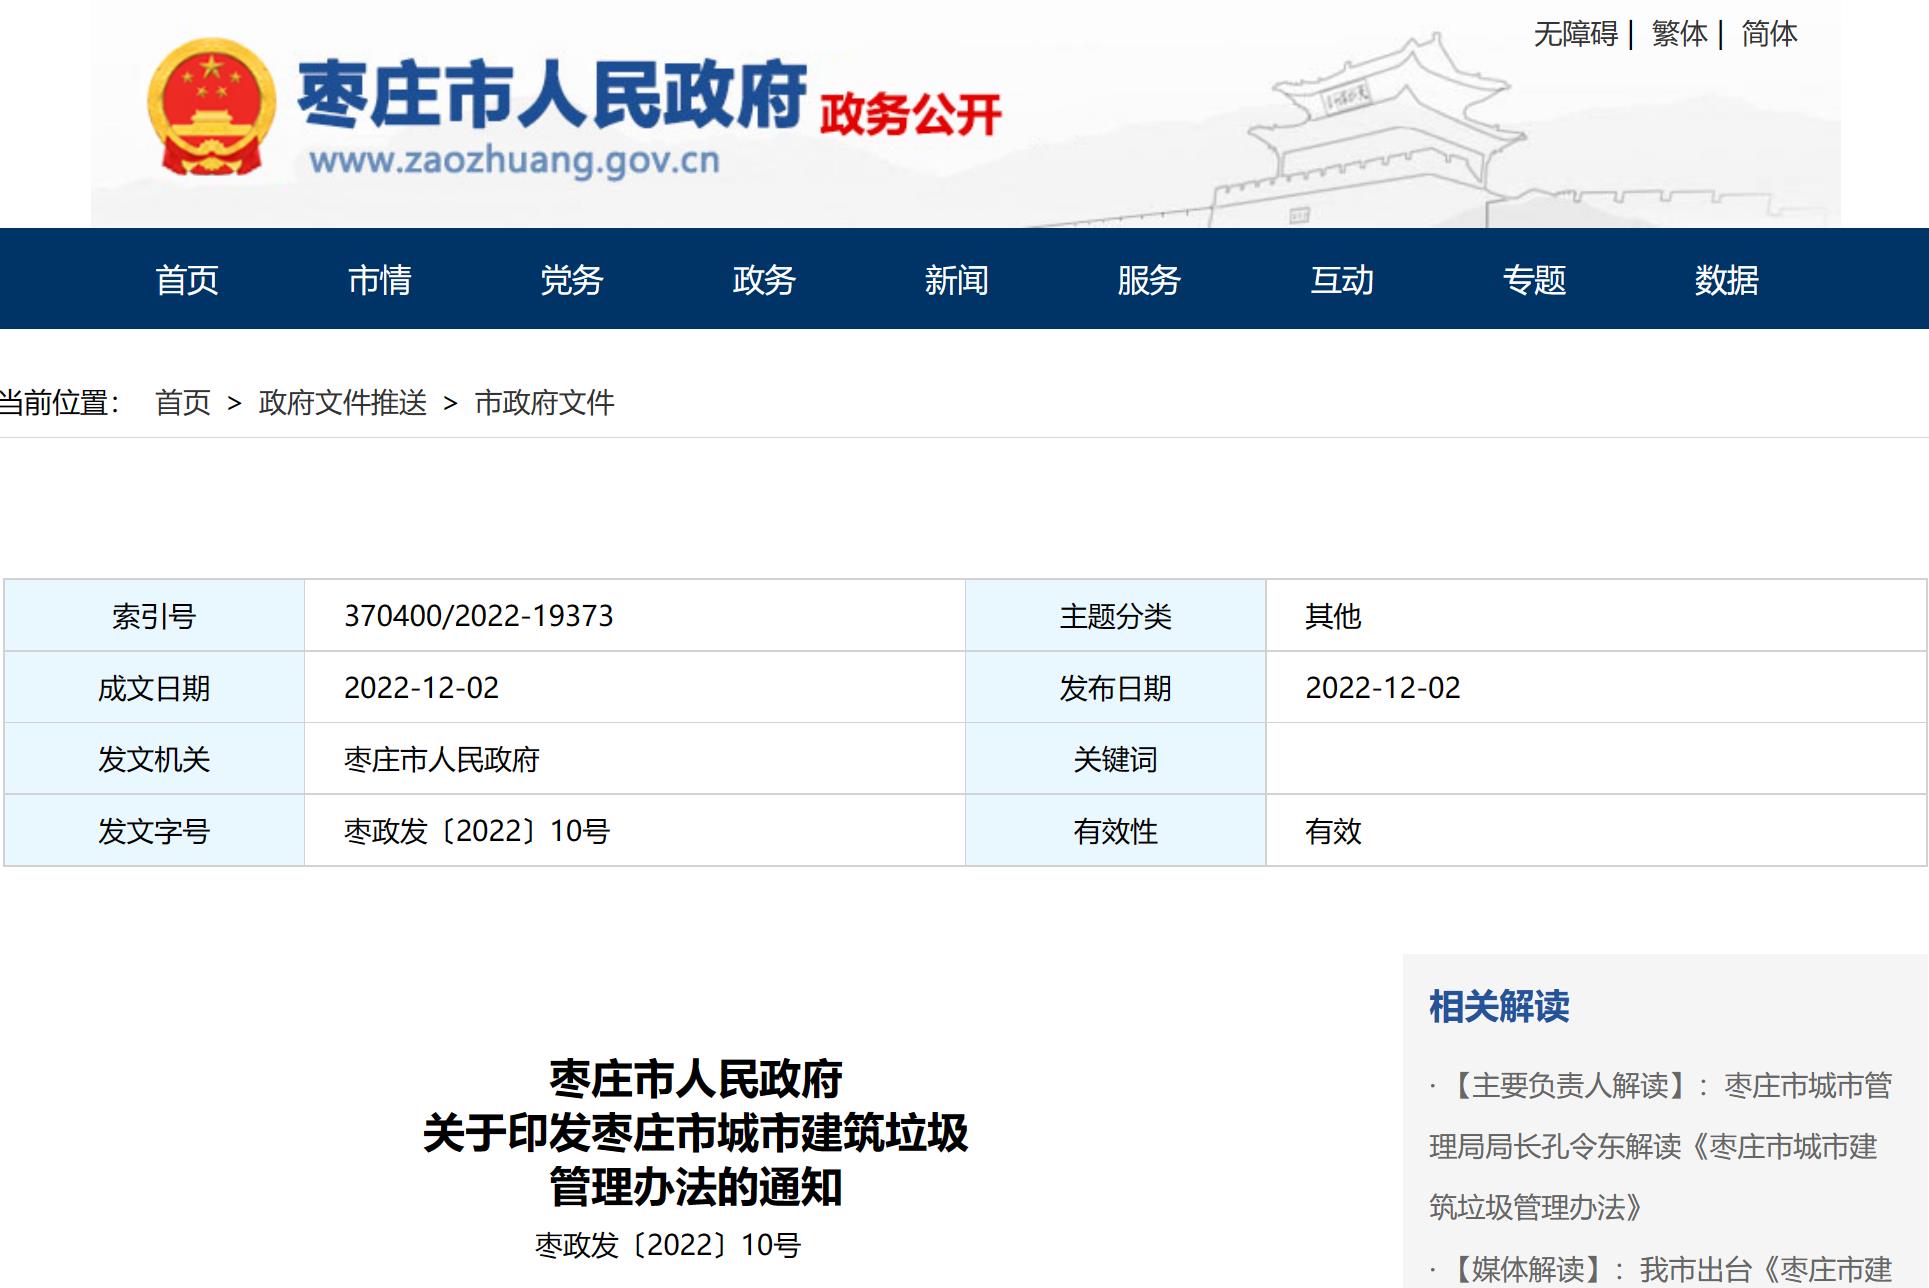Open the 新闻 navigation item
The height and width of the screenshot is (1288, 1929).
point(956,280)
